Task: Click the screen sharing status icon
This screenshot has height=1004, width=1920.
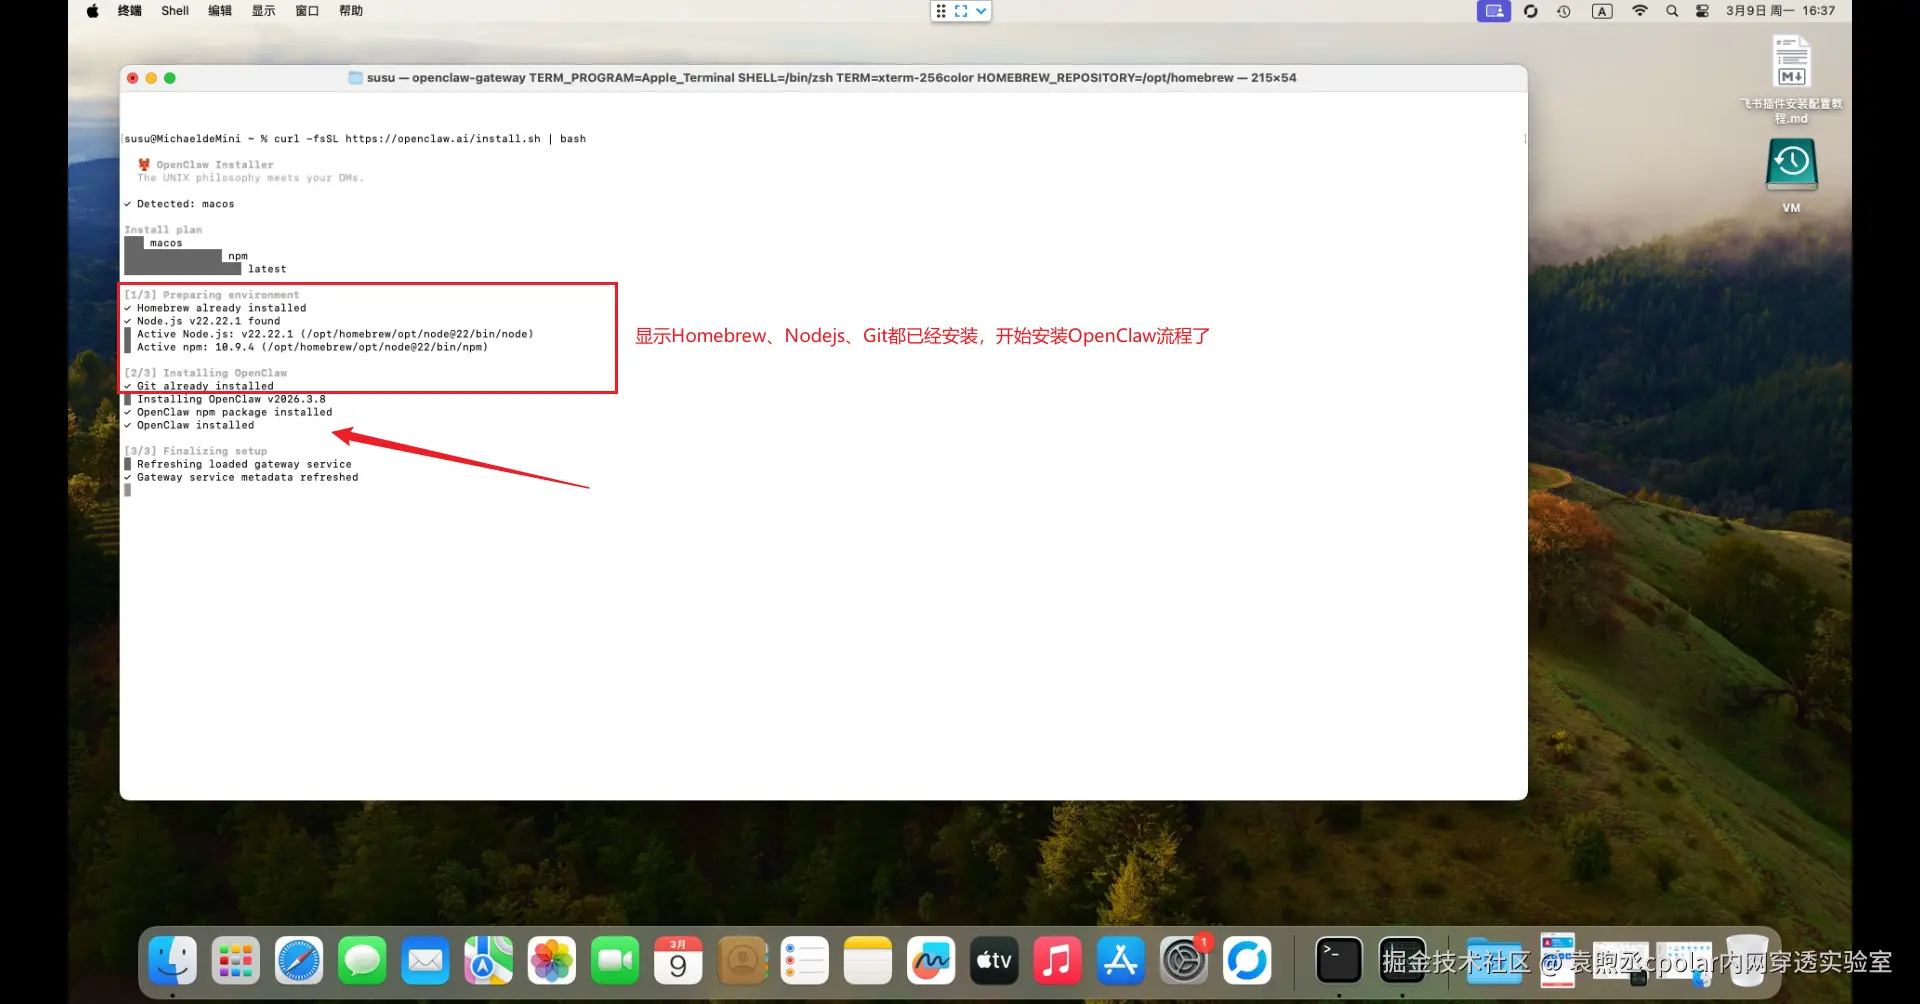Action: [x=1494, y=11]
